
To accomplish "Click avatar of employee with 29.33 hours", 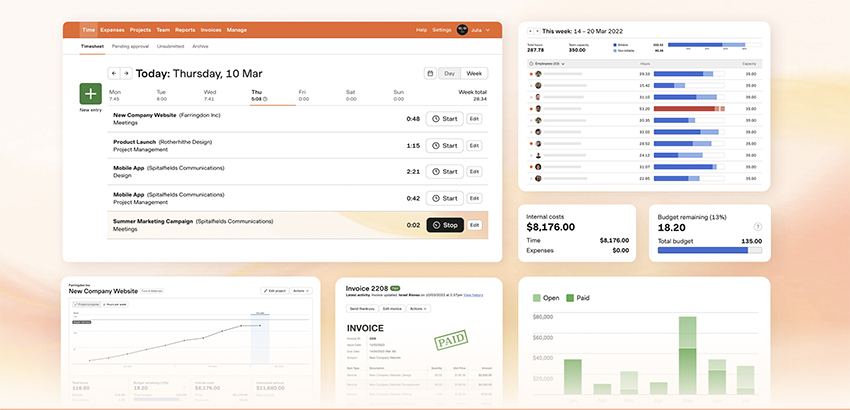I will pos(538,74).
